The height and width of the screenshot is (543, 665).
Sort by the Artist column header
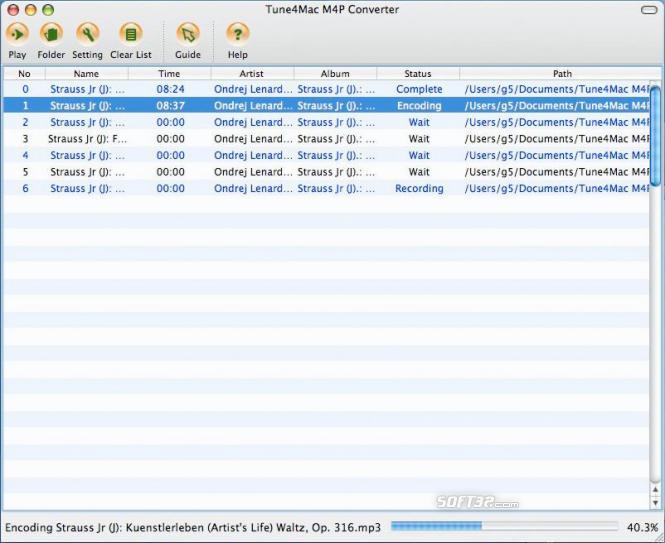pyautogui.click(x=251, y=74)
